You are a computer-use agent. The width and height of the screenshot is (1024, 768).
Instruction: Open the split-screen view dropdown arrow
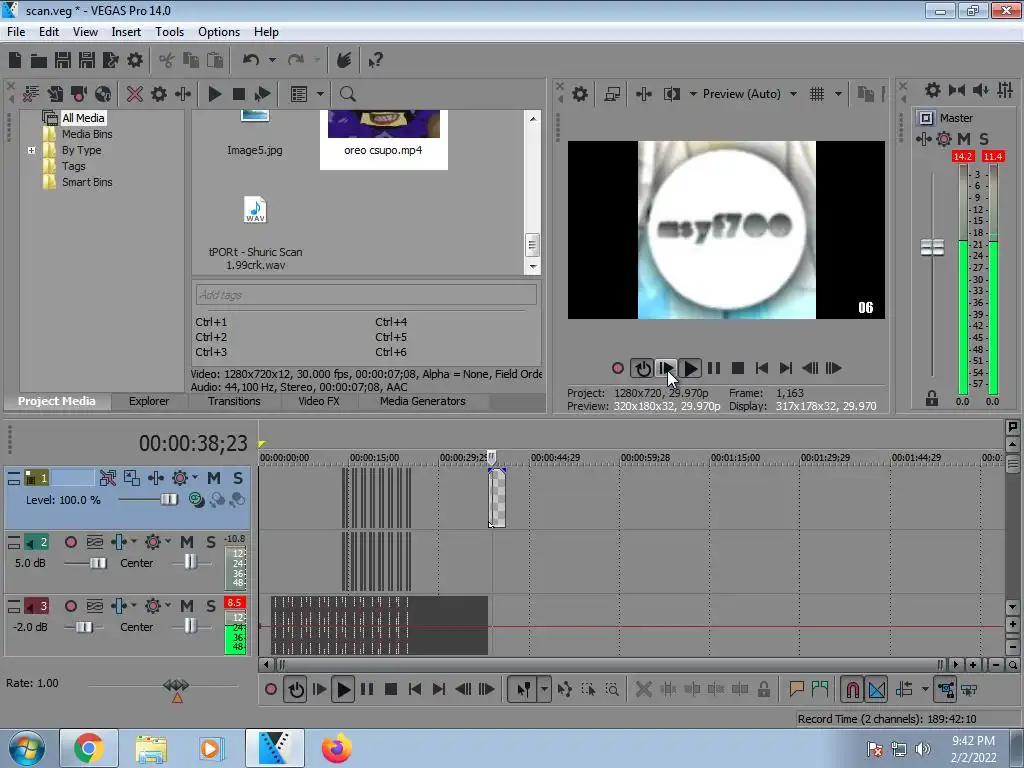[x=693, y=94]
